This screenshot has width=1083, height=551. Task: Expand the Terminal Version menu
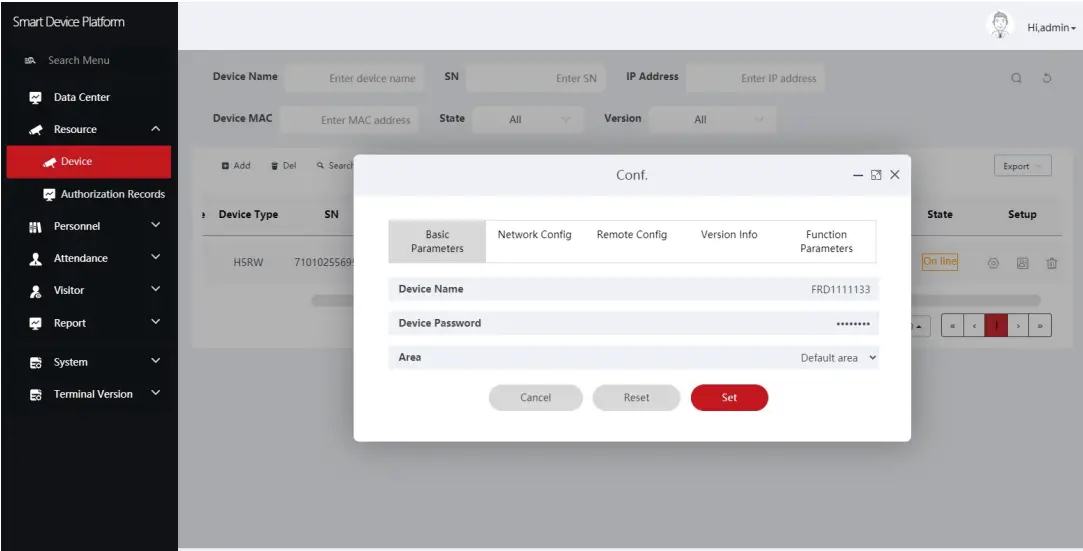[x=155, y=392]
